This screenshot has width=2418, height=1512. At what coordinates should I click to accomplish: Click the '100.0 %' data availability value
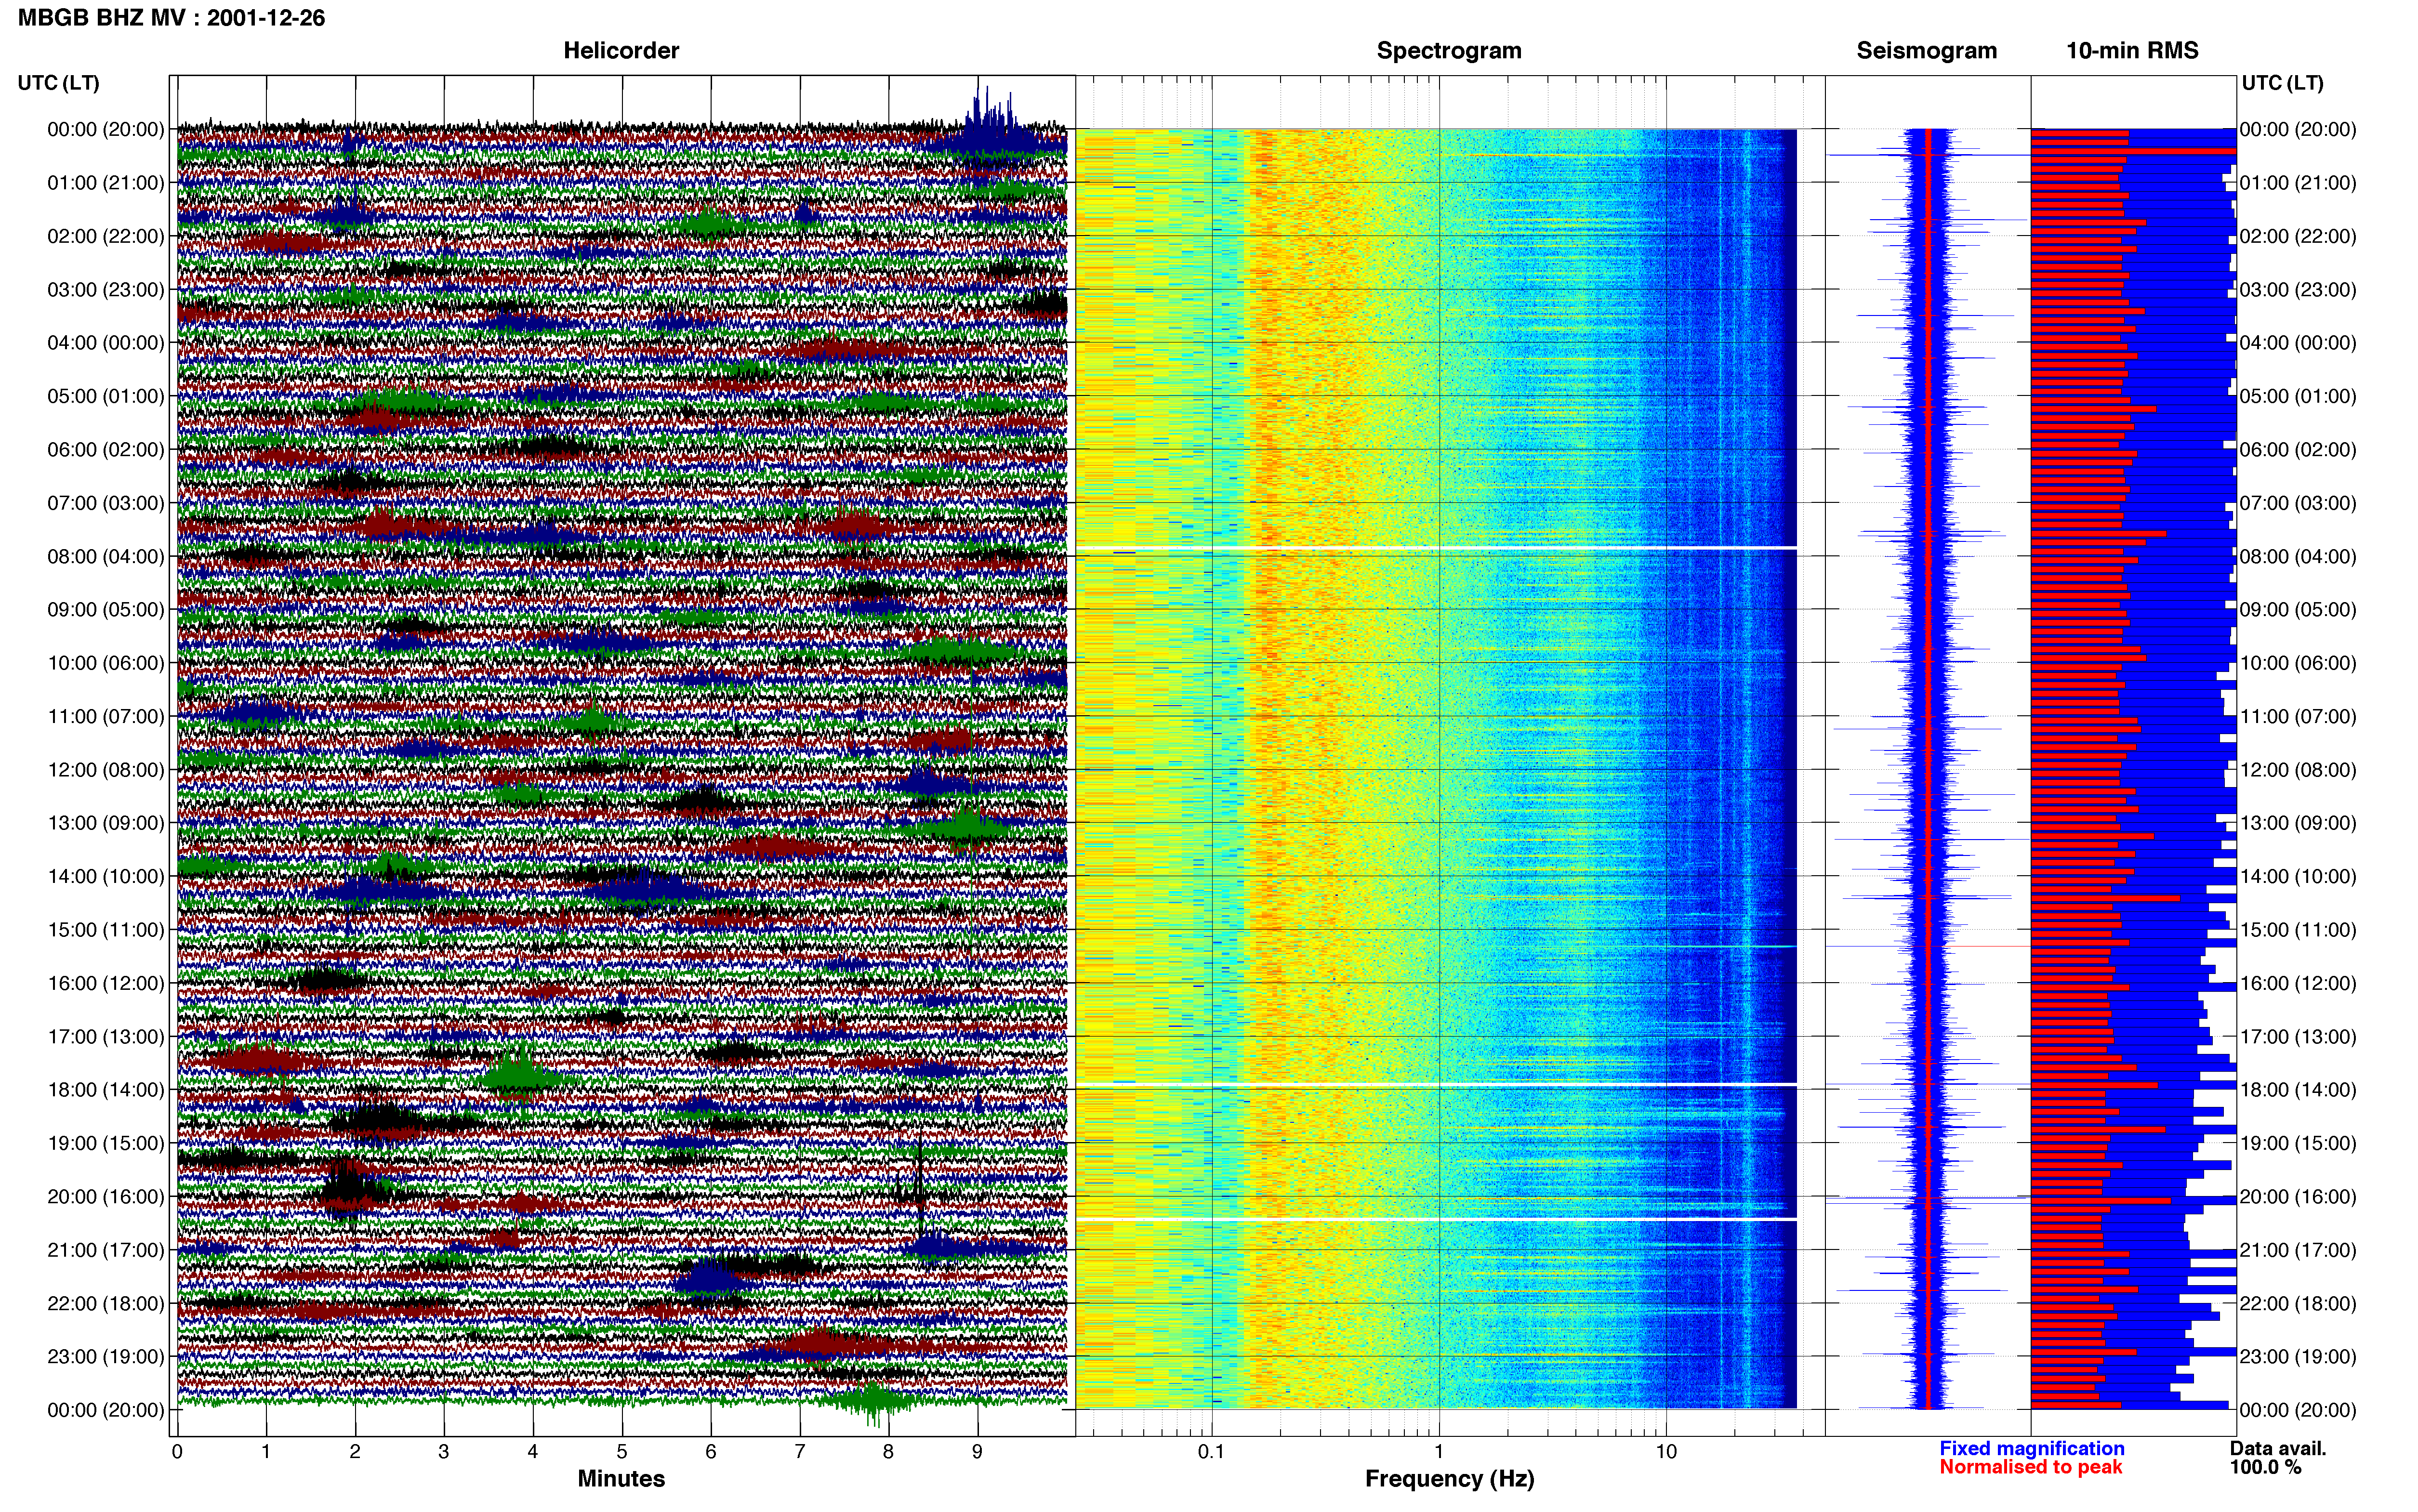[2265, 1467]
